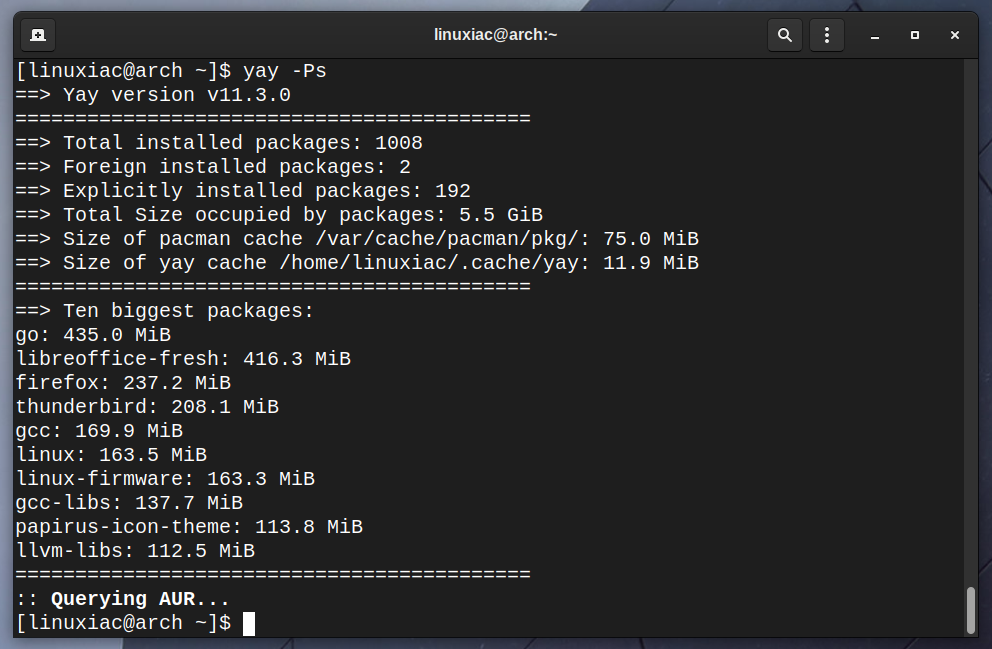Click the pacman cache size line
992x649 pixels.
pos(357,239)
